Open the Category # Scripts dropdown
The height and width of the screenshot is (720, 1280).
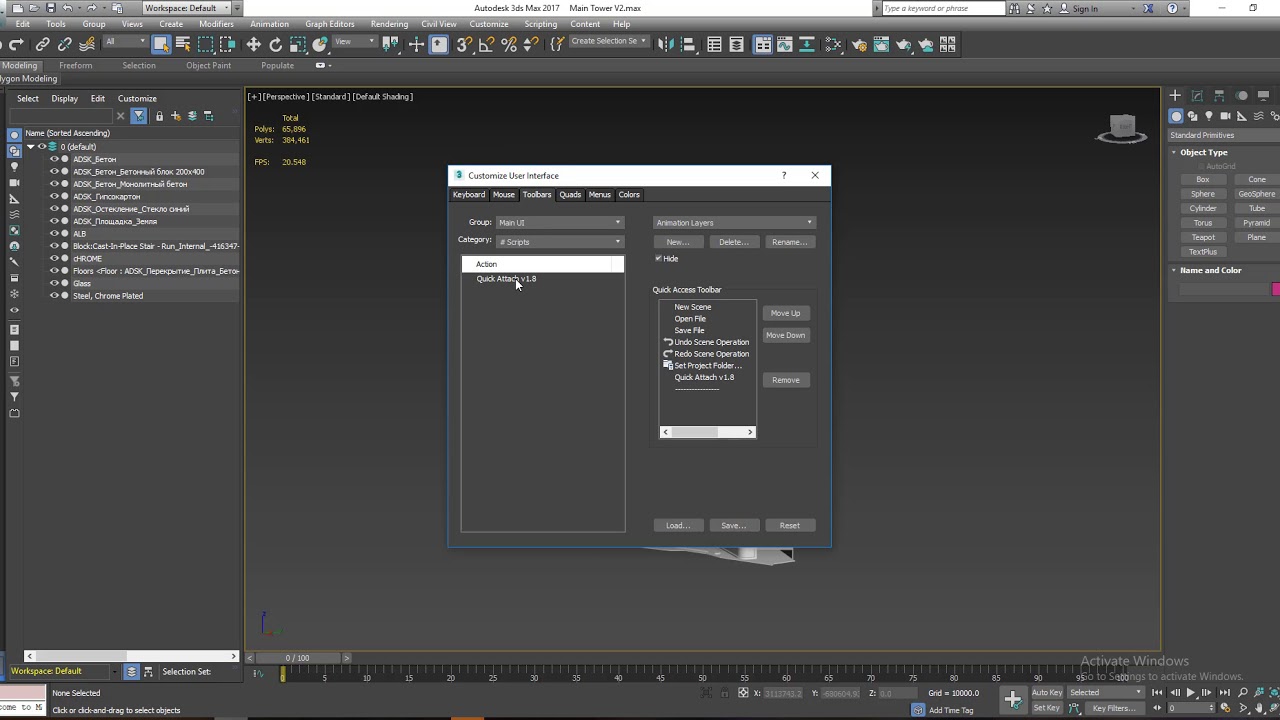point(559,242)
